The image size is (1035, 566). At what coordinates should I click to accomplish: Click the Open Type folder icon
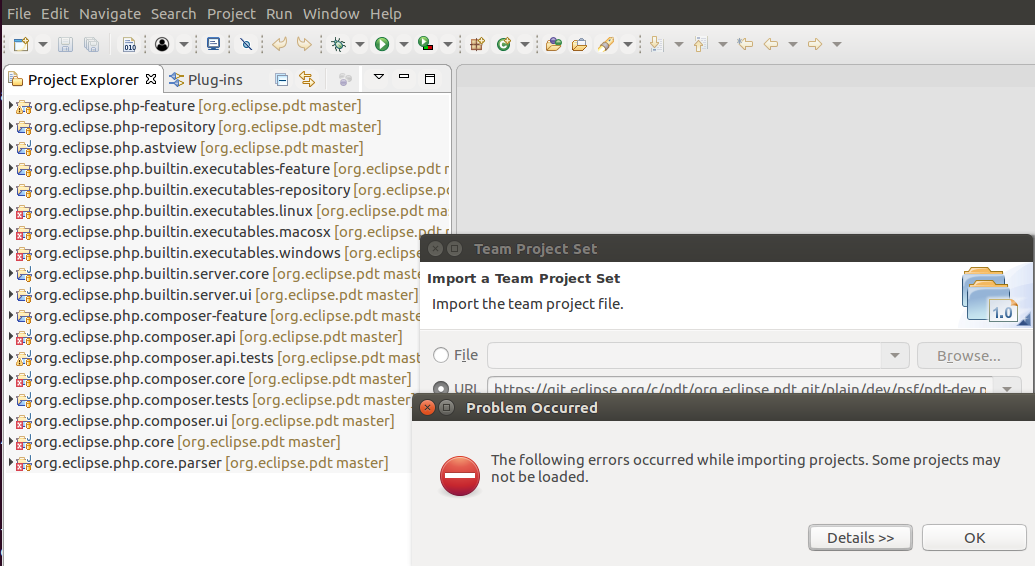point(554,44)
